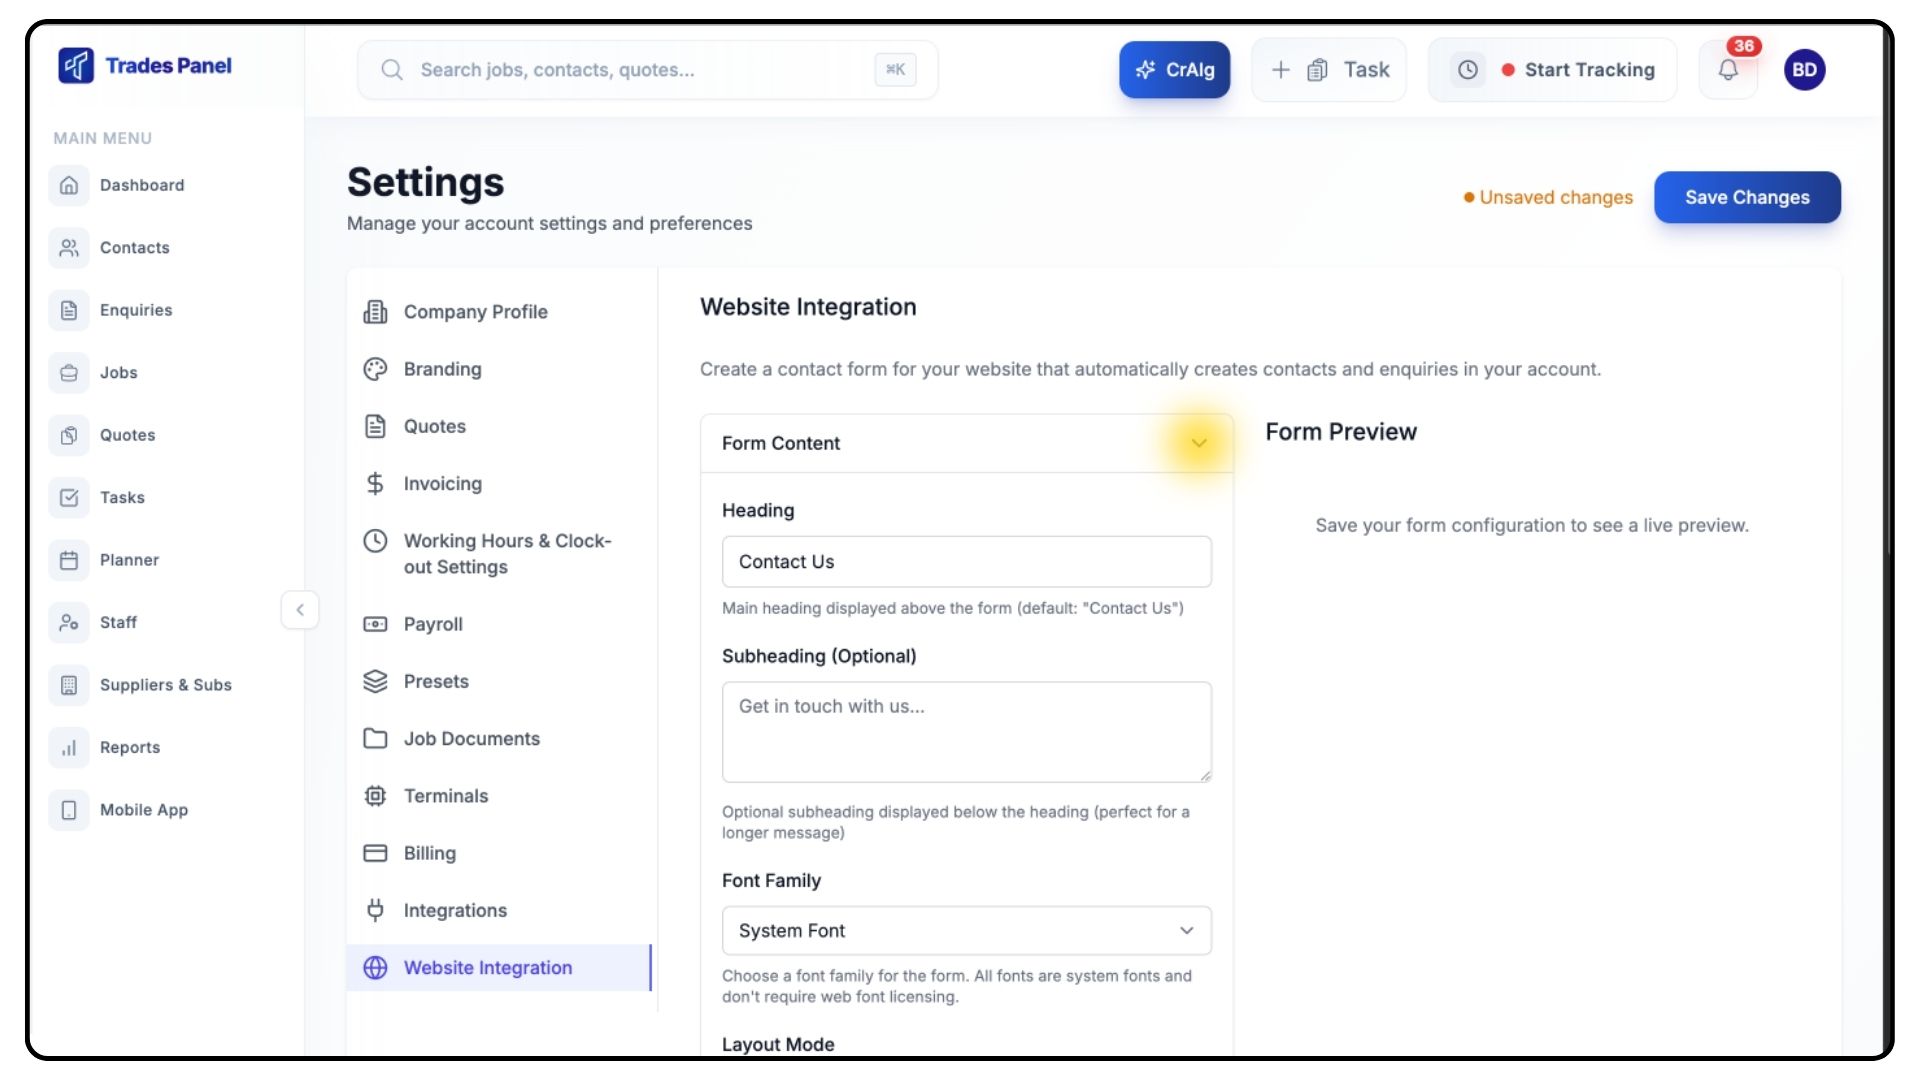Open the Branding settings tab
The height and width of the screenshot is (1080, 1920).
click(x=442, y=369)
